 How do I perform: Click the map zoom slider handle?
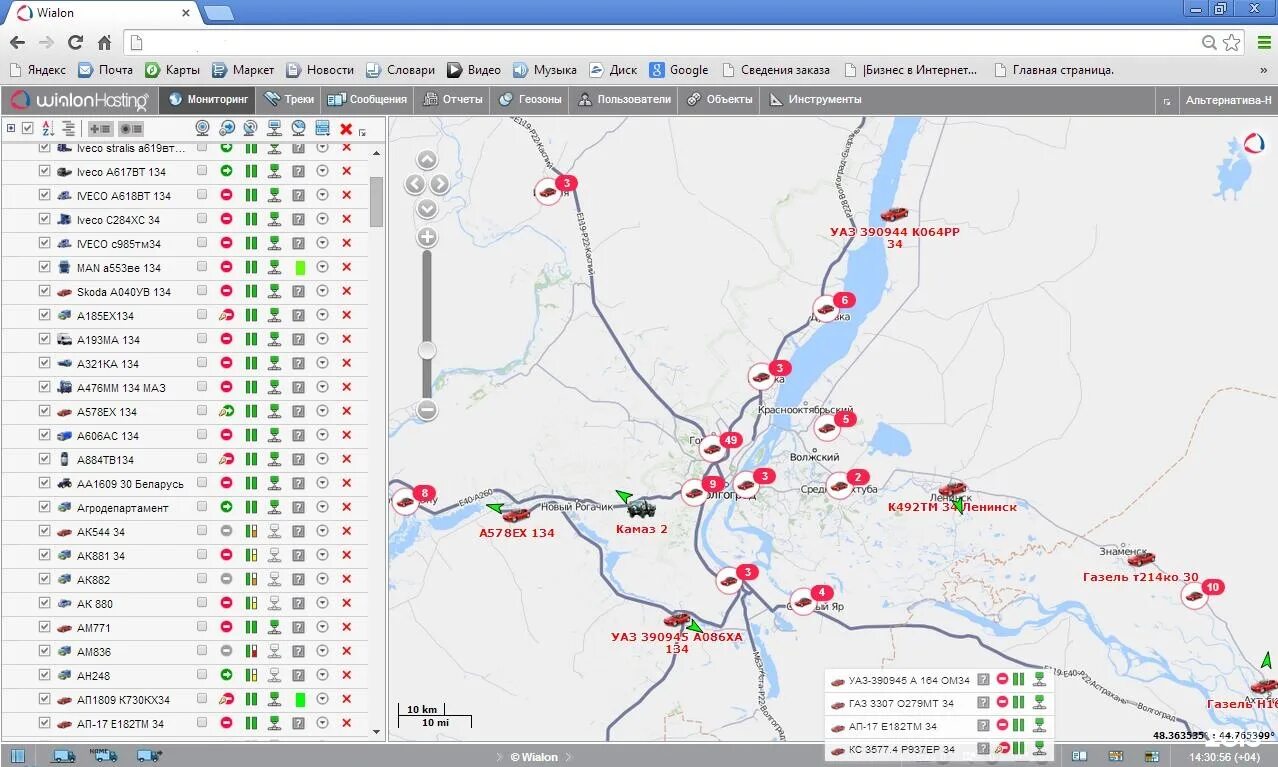click(x=427, y=350)
